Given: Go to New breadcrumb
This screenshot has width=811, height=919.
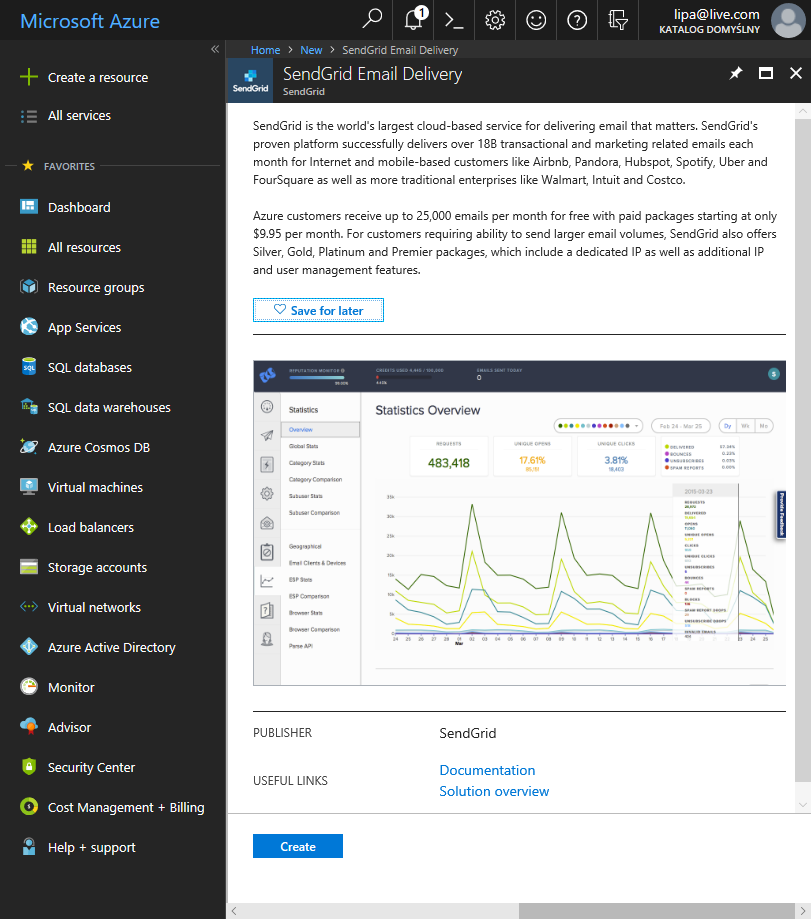Looking at the screenshot, I should [x=311, y=50].
